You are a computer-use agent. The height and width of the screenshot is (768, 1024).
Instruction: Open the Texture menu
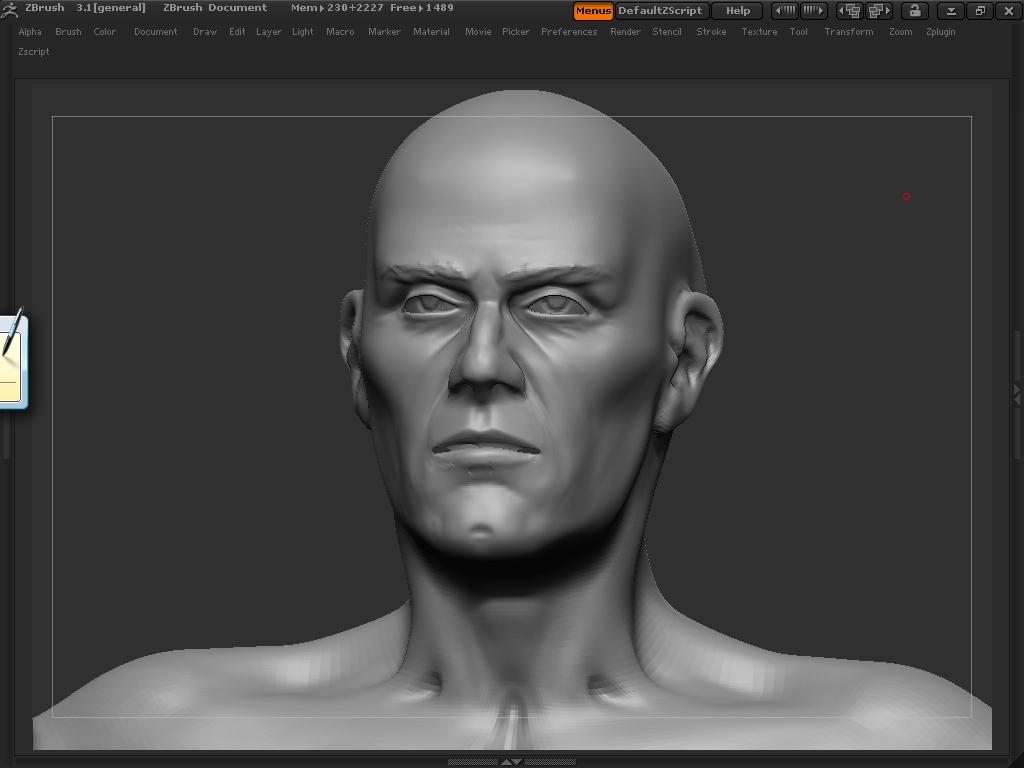759,31
